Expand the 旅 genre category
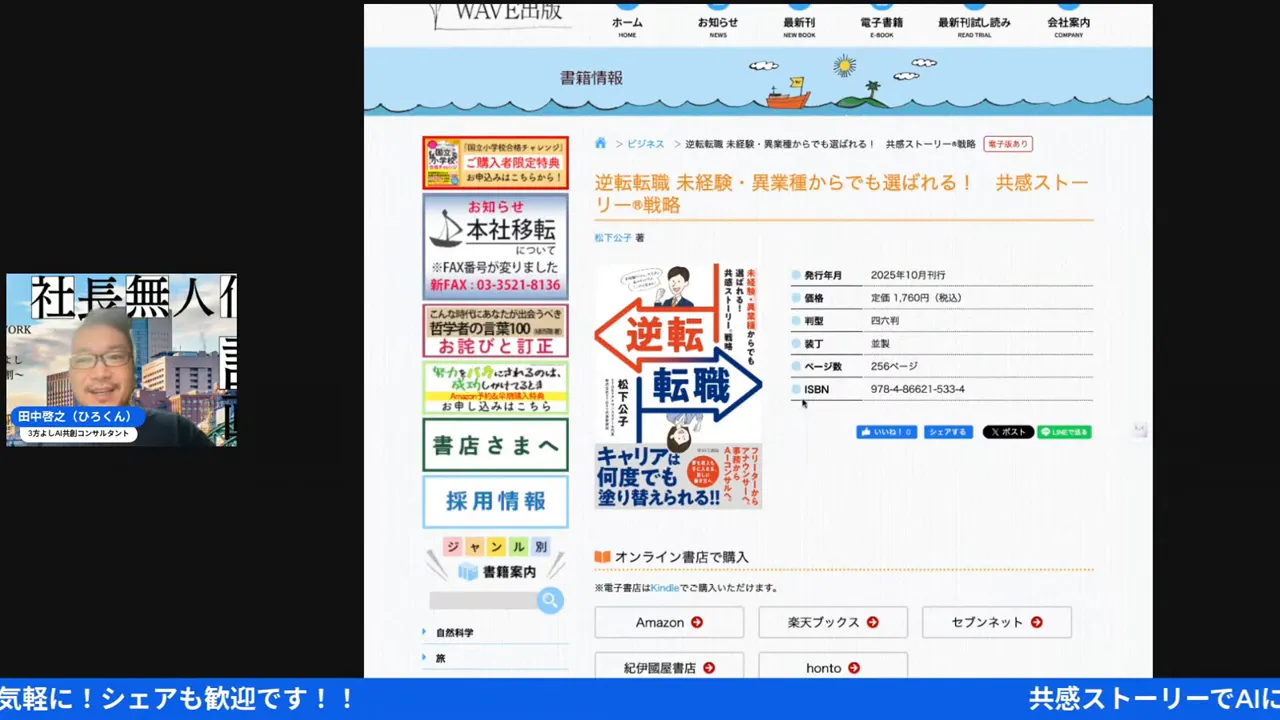The width and height of the screenshot is (1280, 720). pos(440,658)
